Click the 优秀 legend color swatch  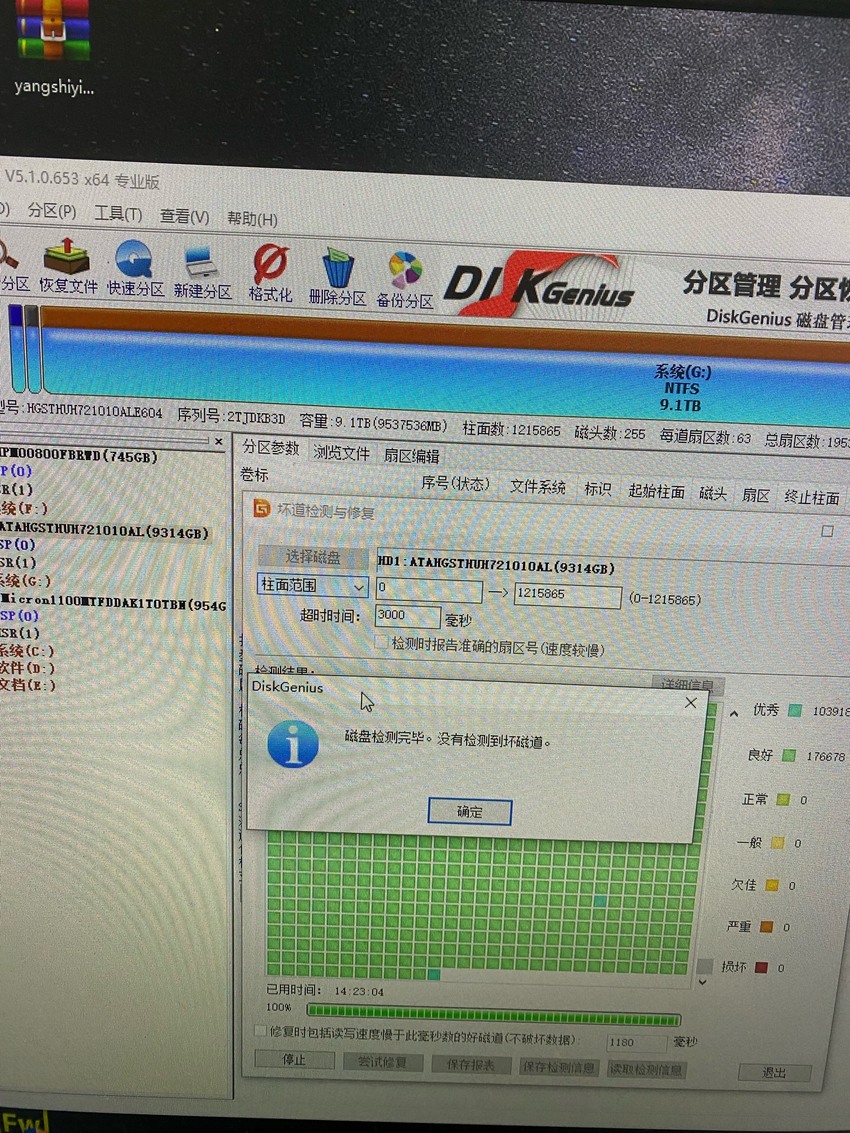794,710
